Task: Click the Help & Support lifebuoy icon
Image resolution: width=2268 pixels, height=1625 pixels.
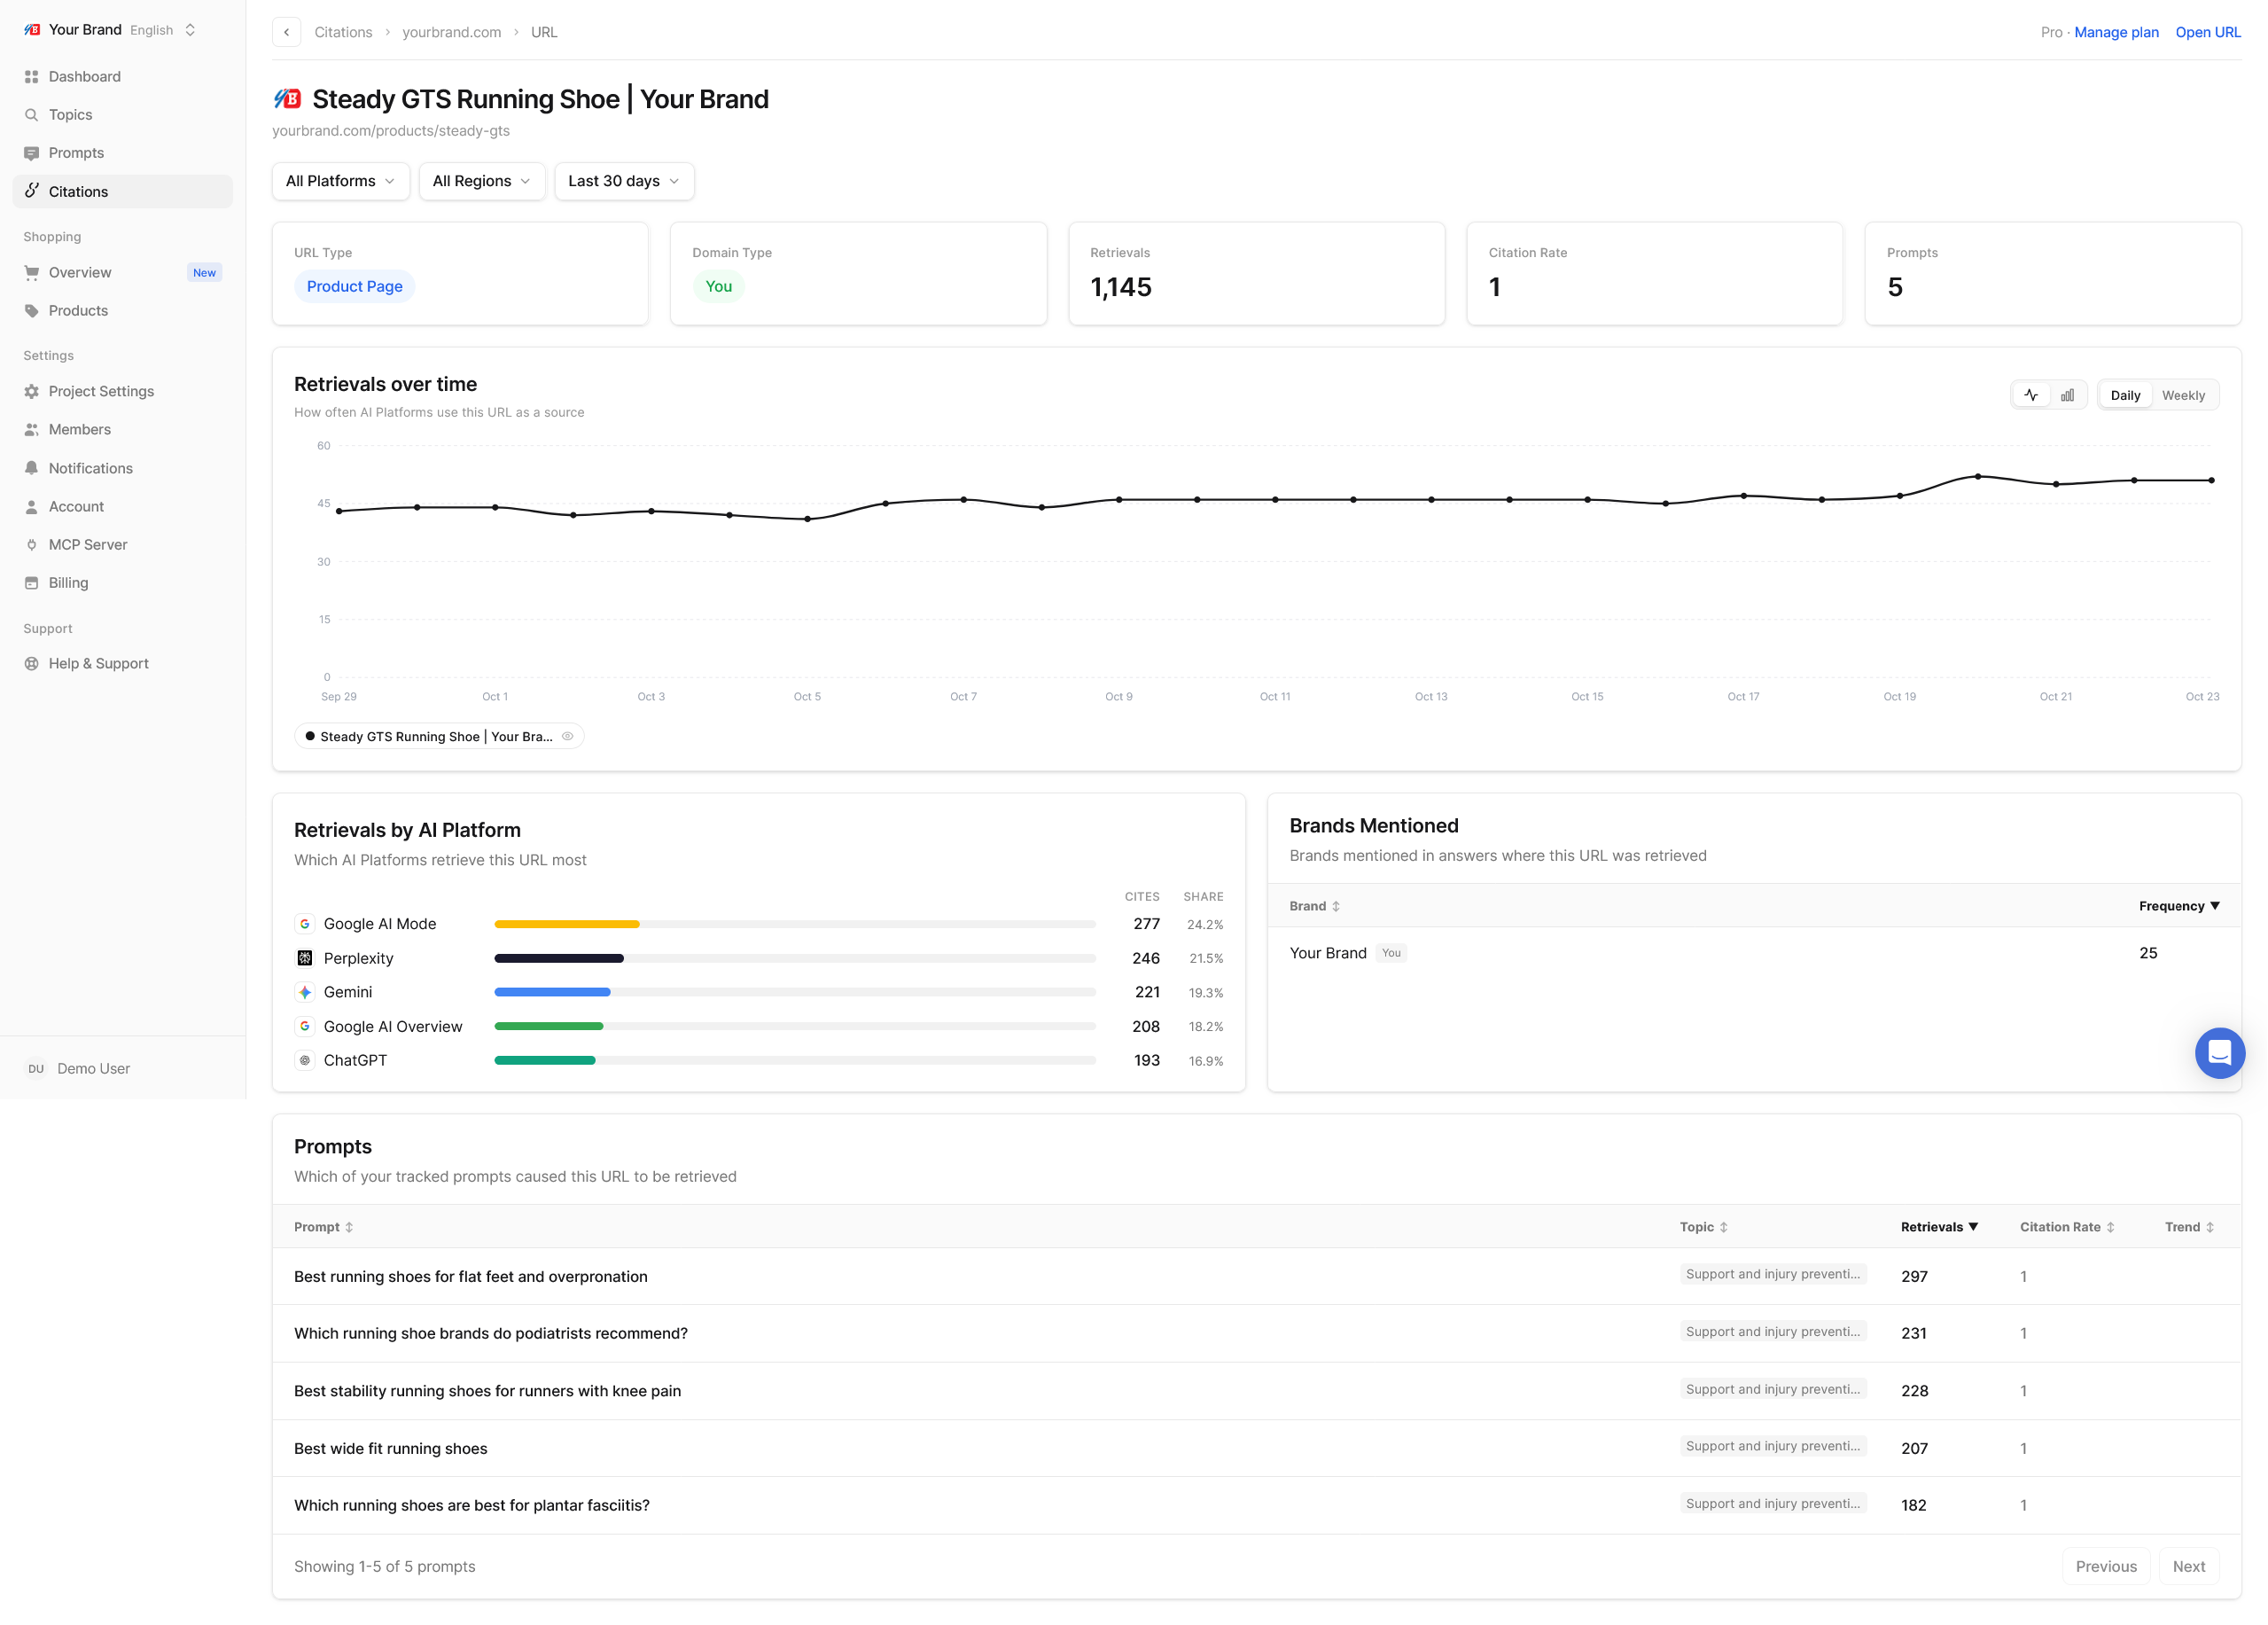Action: (x=31, y=664)
